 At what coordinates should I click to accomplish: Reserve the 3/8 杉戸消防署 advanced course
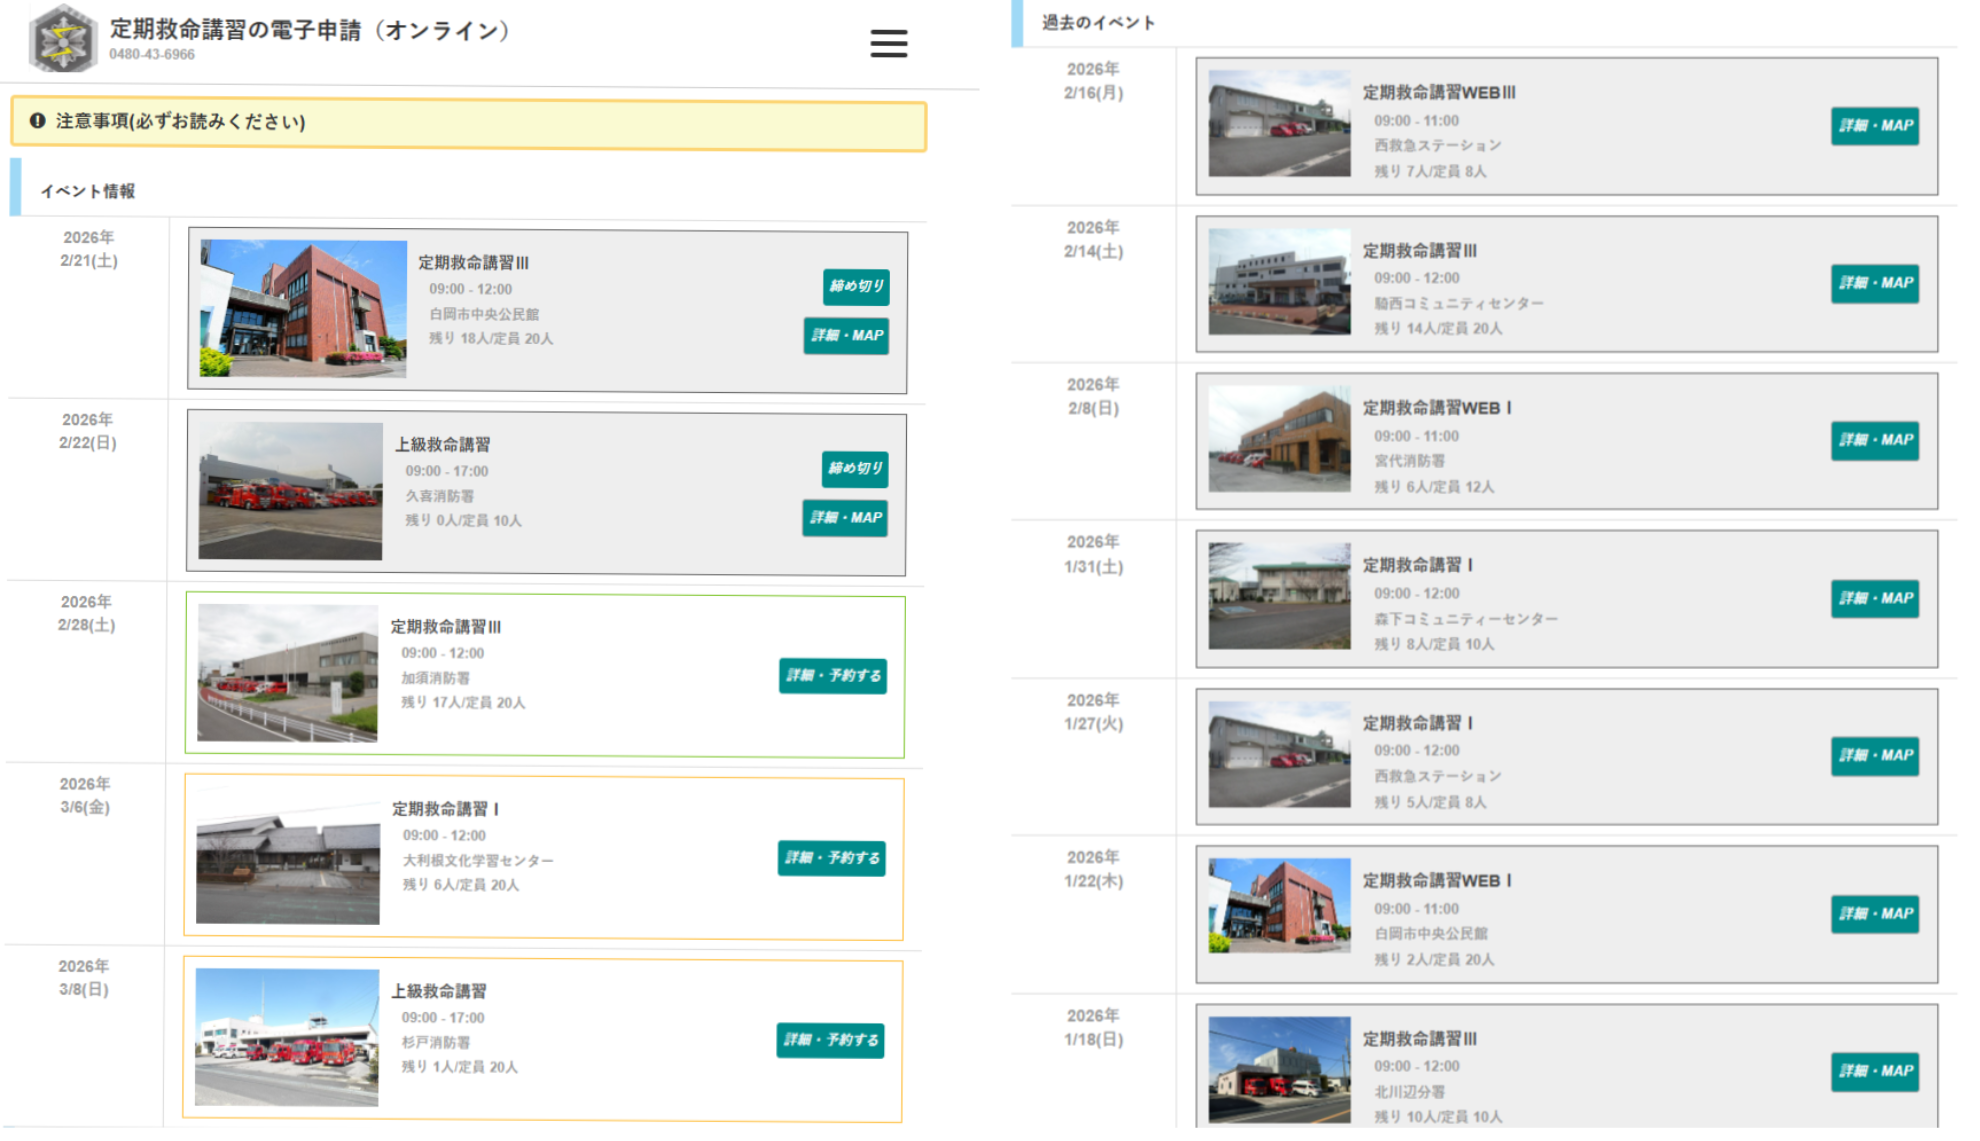tap(830, 1040)
